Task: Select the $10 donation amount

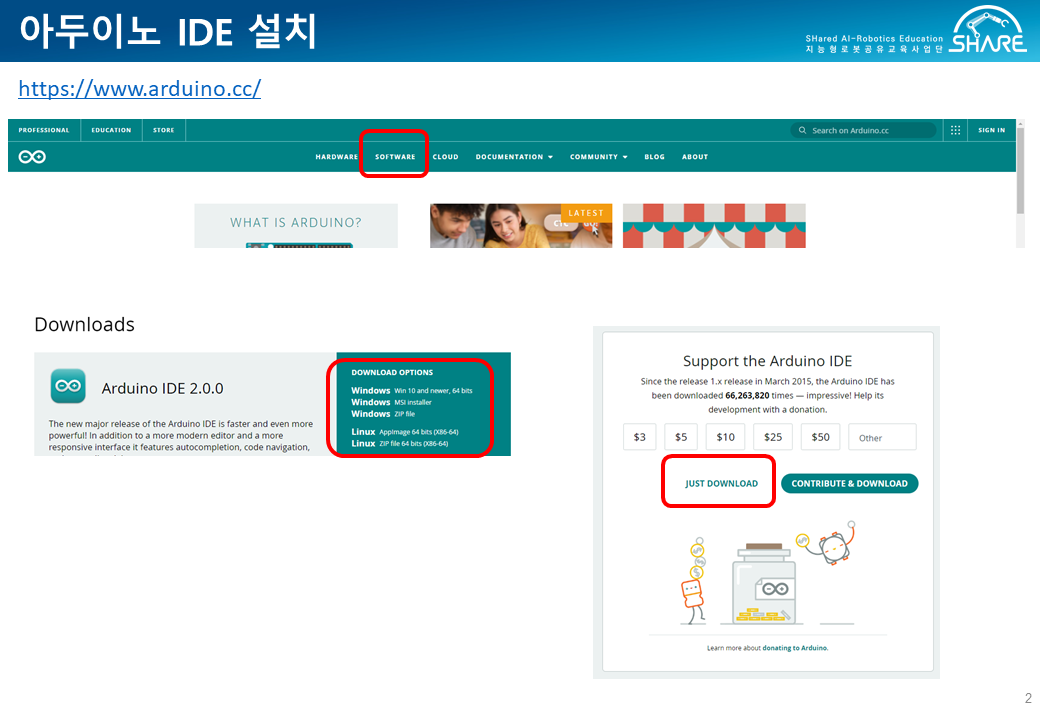Action: [726, 437]
